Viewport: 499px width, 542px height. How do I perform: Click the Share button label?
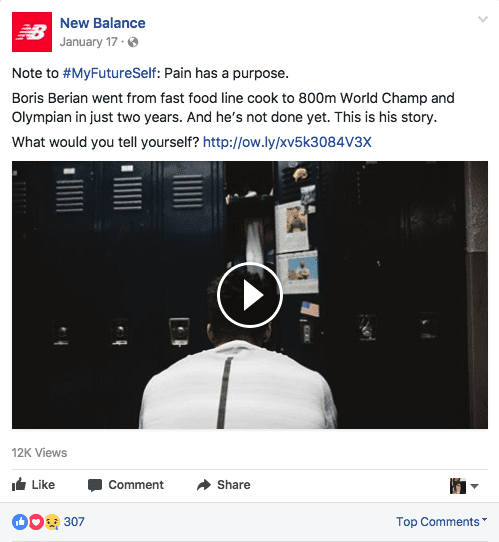click(x=234, y=485)
